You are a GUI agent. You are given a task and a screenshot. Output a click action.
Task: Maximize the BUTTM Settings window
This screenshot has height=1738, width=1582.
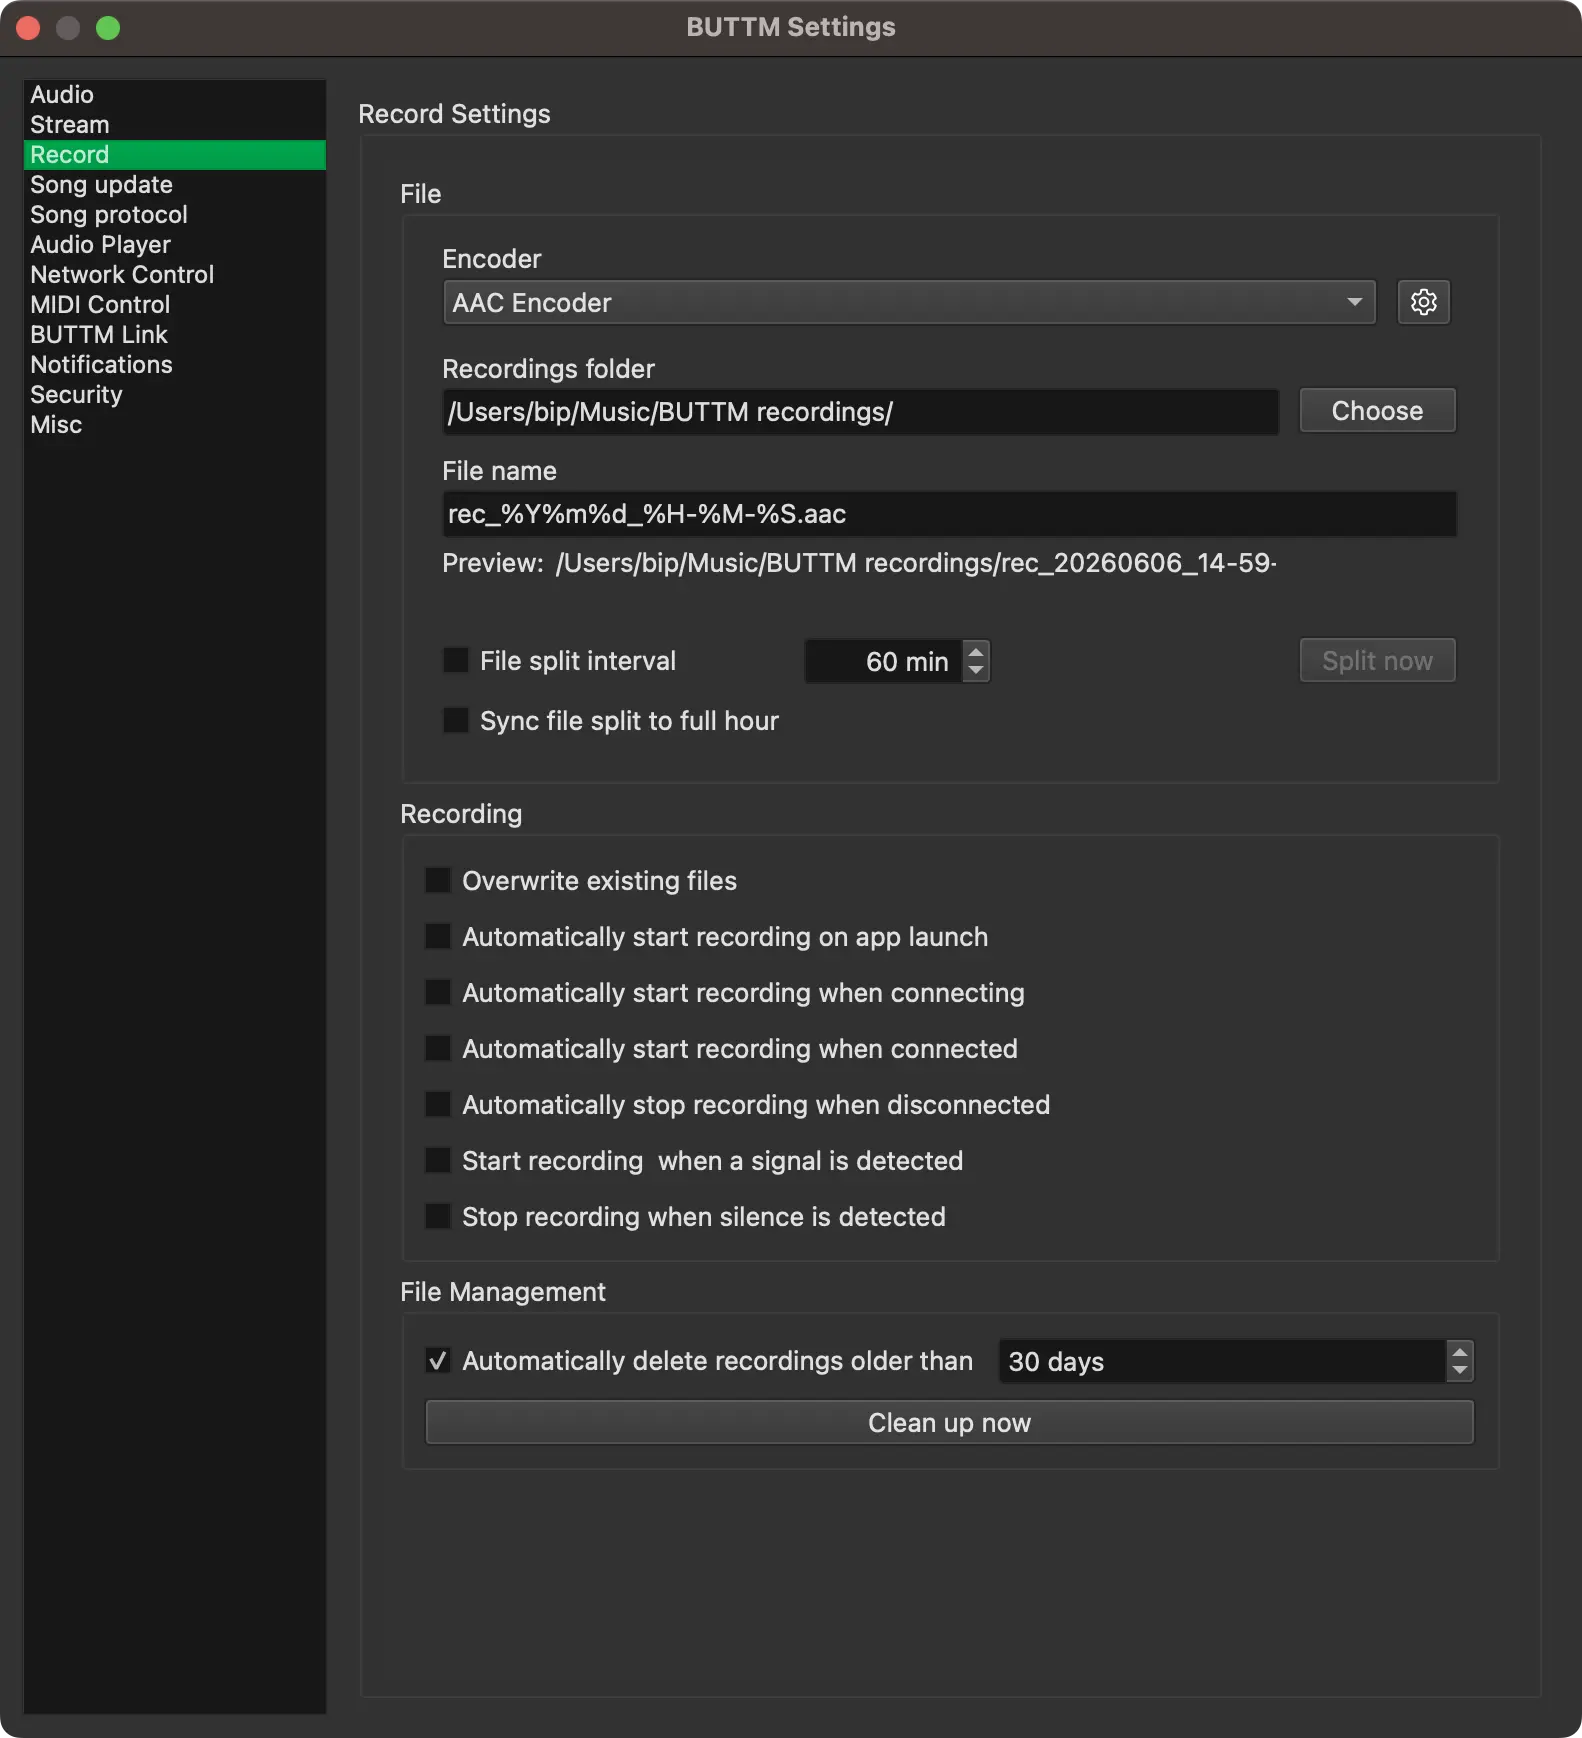pyautogui.click(x=108, y=28)
